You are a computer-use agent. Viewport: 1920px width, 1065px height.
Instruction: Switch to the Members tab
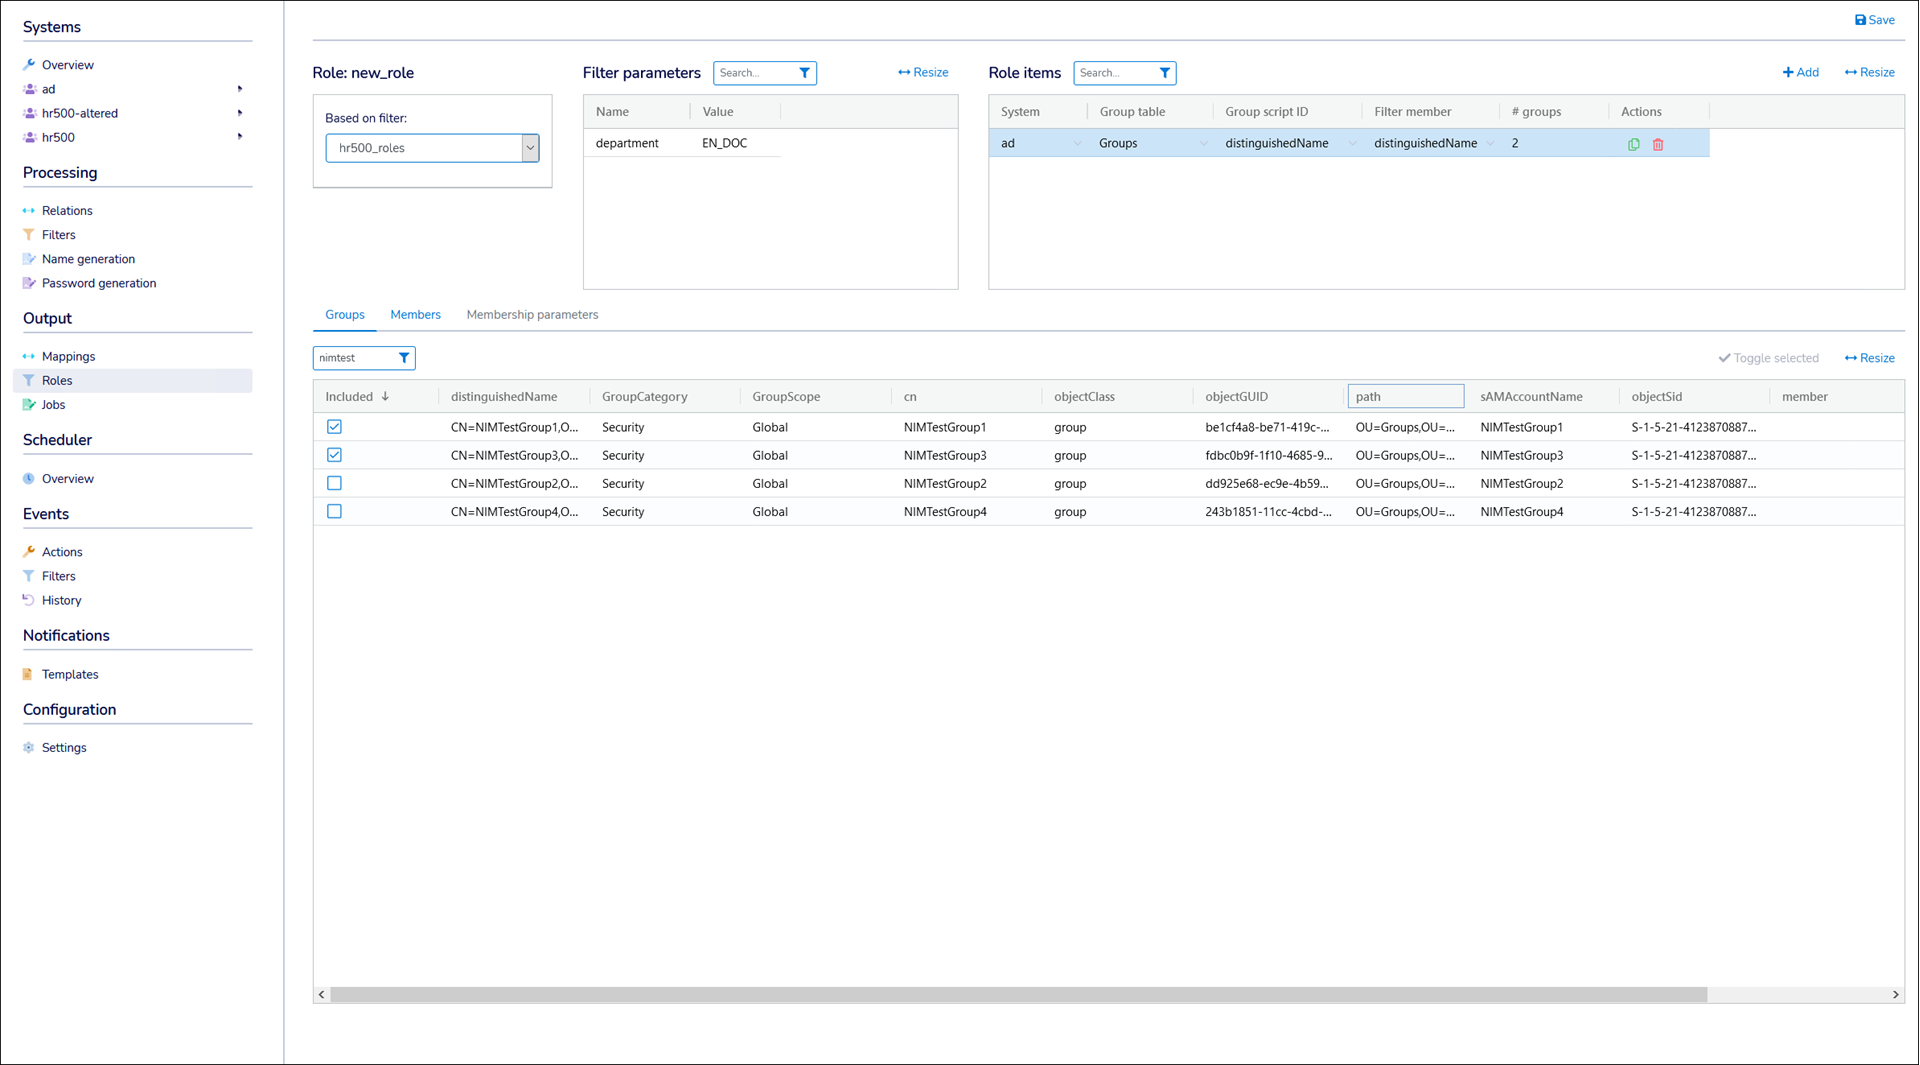click(415, 315)
